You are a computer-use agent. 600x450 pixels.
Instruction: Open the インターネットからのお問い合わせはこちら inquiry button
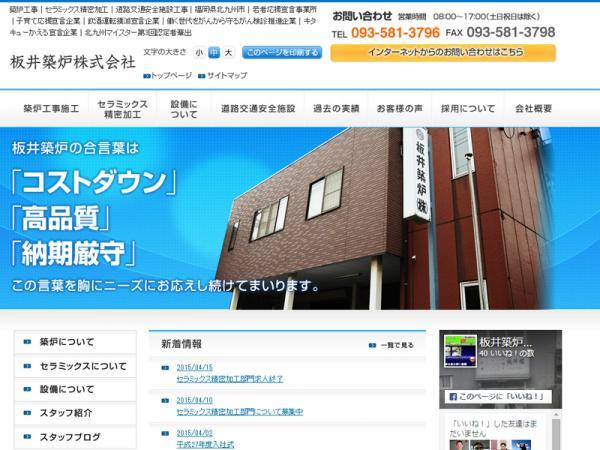tap(443, 52)
